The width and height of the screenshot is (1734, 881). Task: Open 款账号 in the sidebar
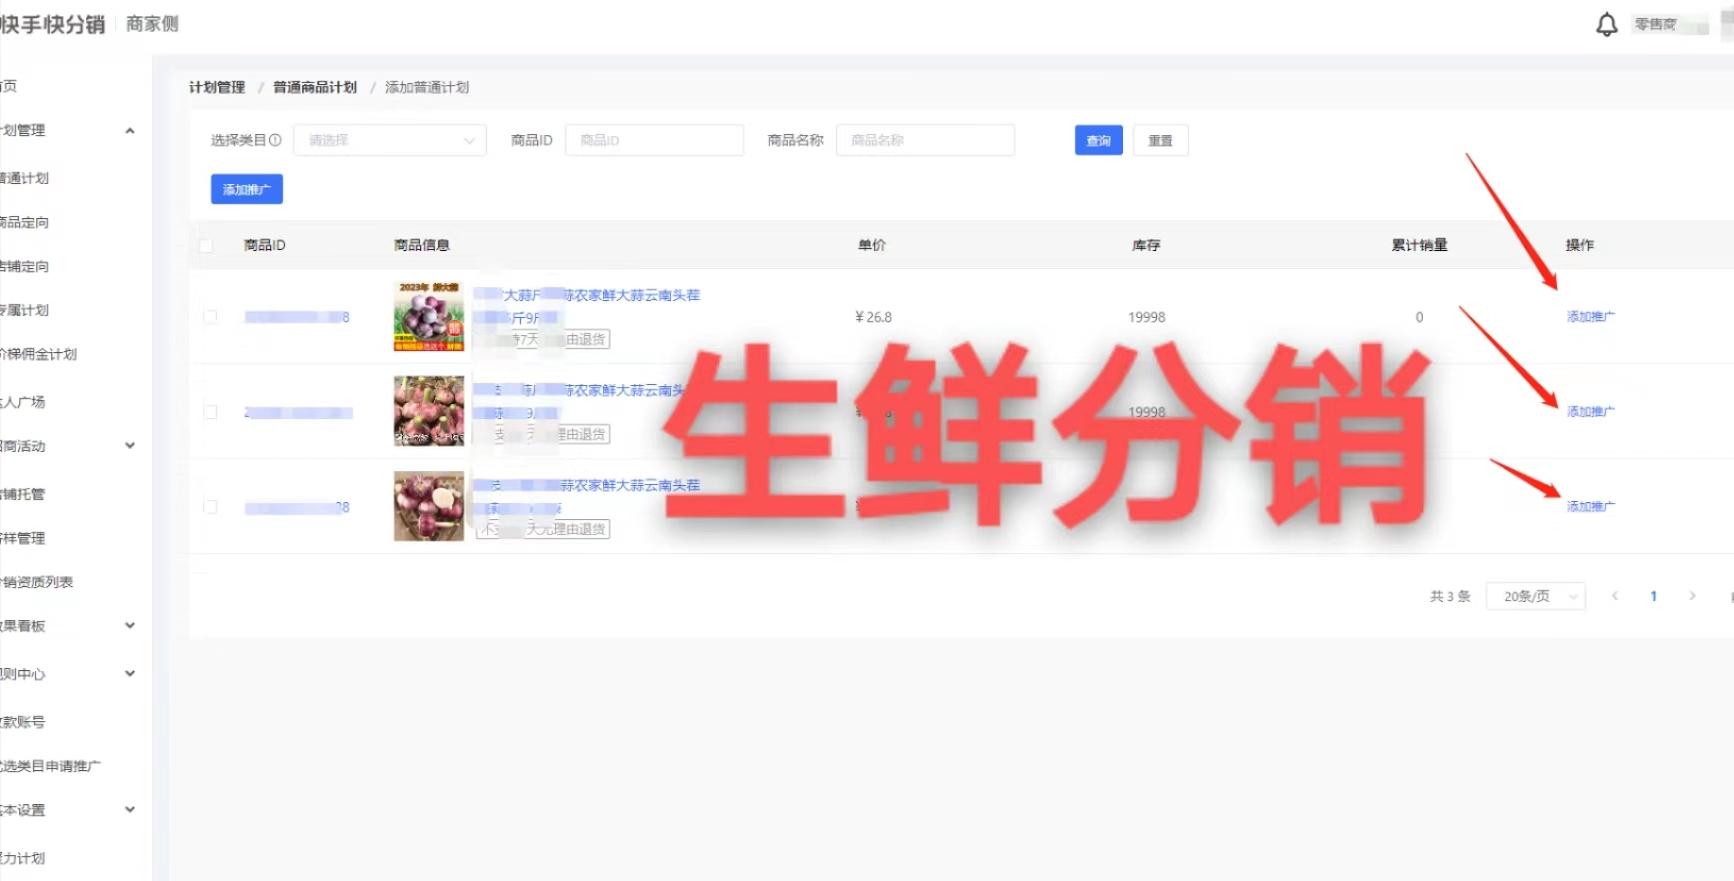[23, 722]
